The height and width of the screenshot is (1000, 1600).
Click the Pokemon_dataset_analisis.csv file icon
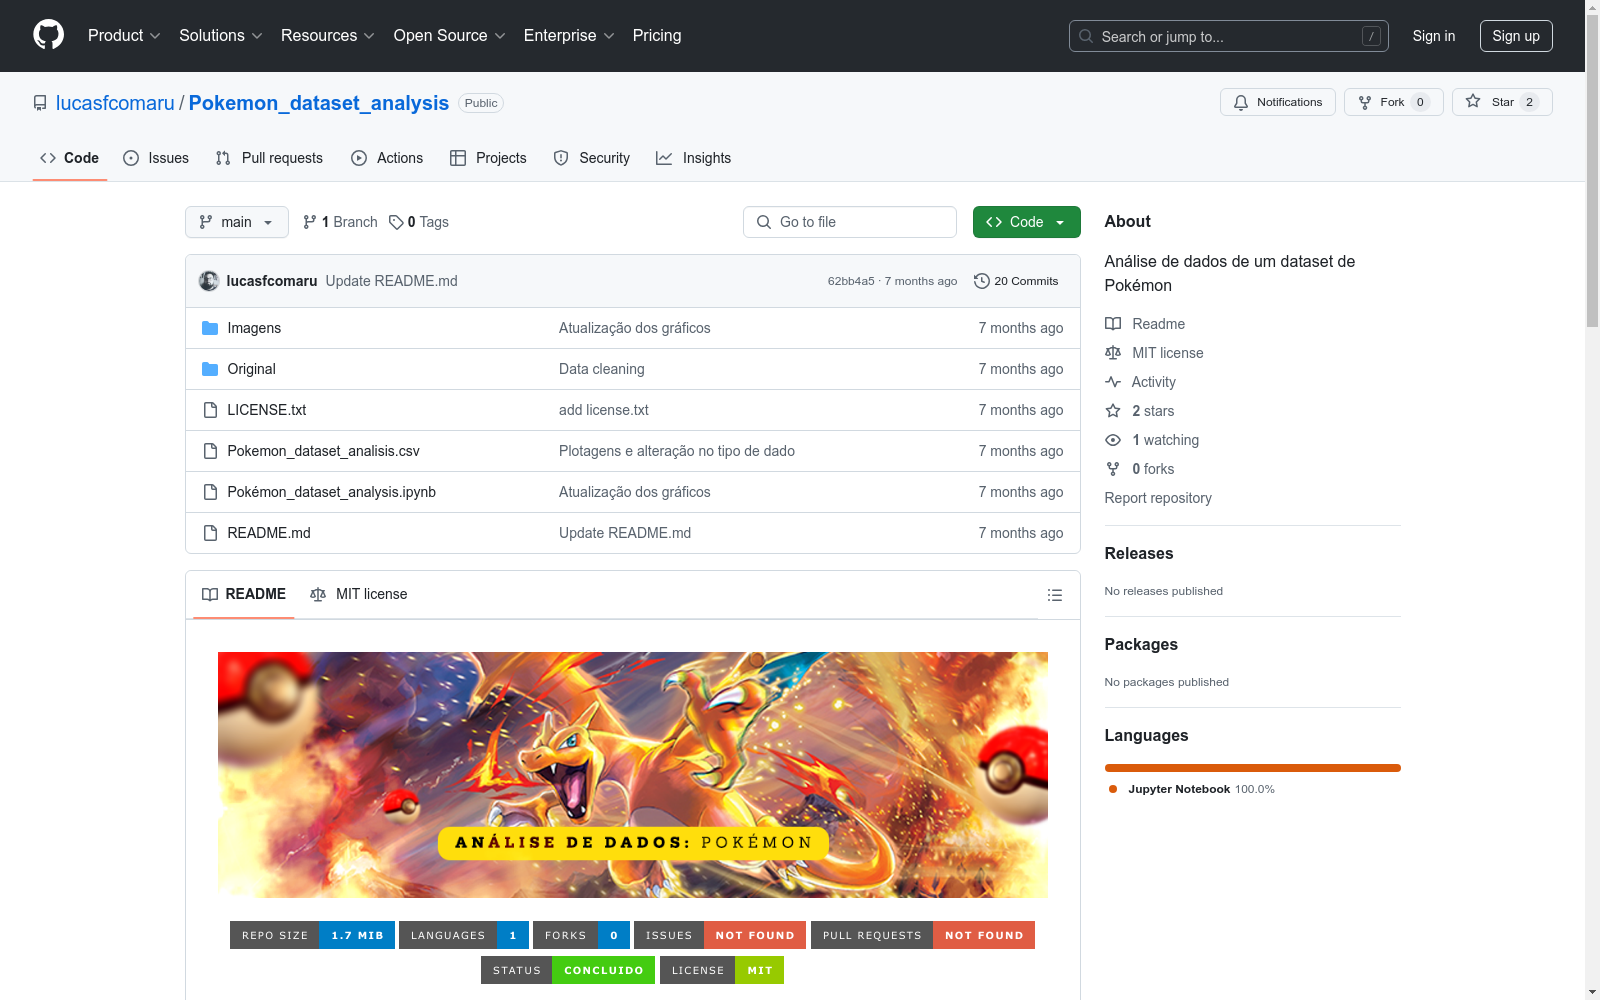tap(210, 451)
